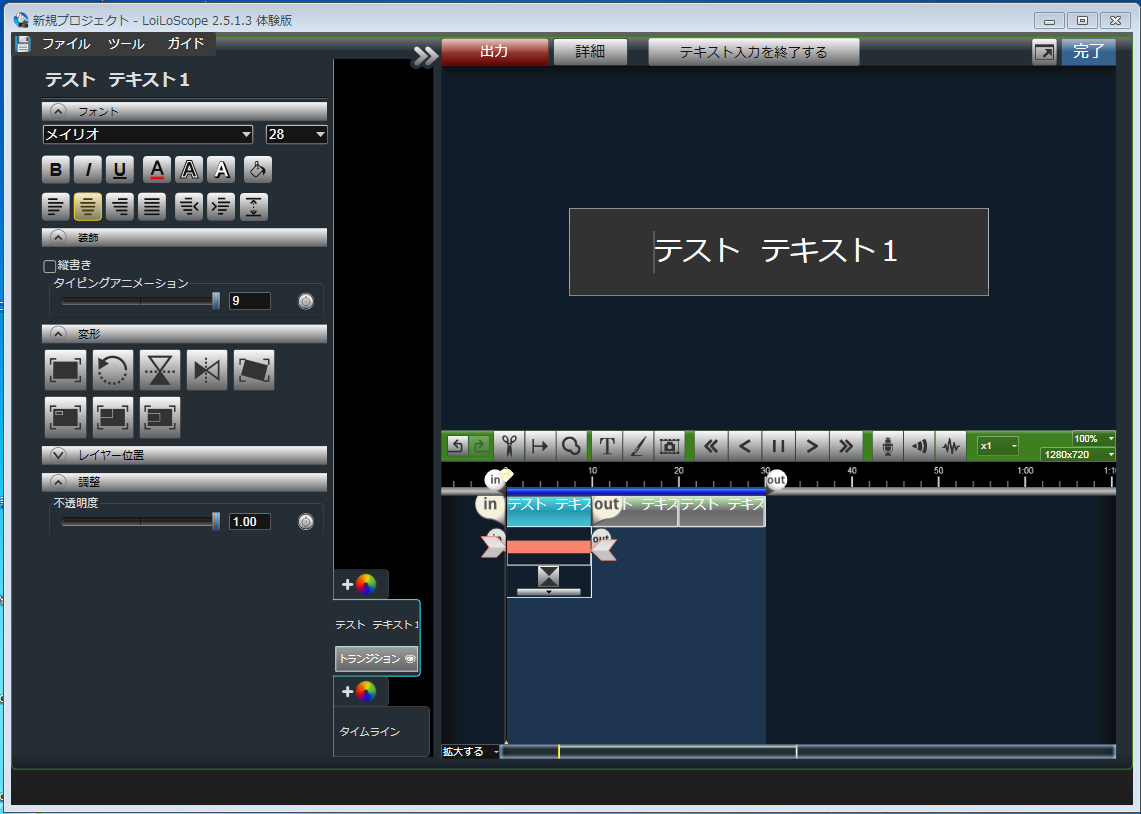Toggle italic text formatting
Image resolution: width=1141 pixels, height=814 pixels.
tap(88, 169)
